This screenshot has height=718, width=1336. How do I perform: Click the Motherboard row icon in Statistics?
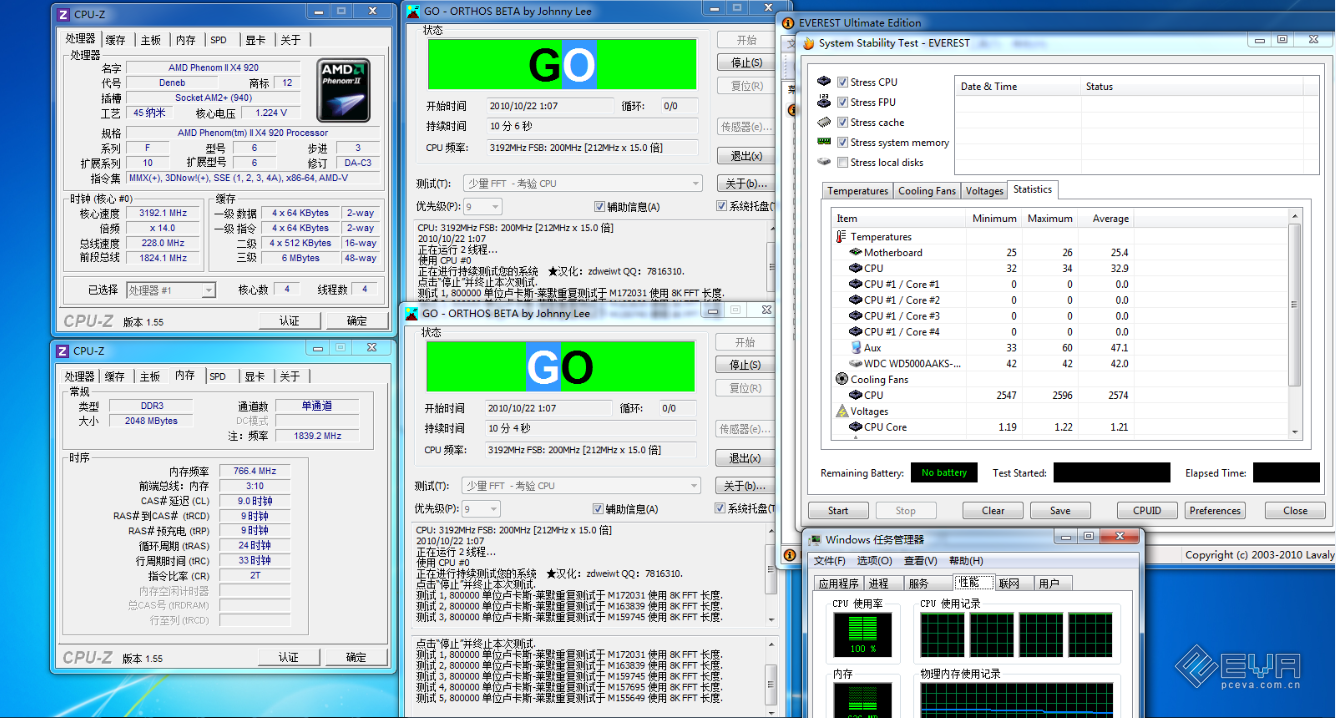(x=855, y=253)
